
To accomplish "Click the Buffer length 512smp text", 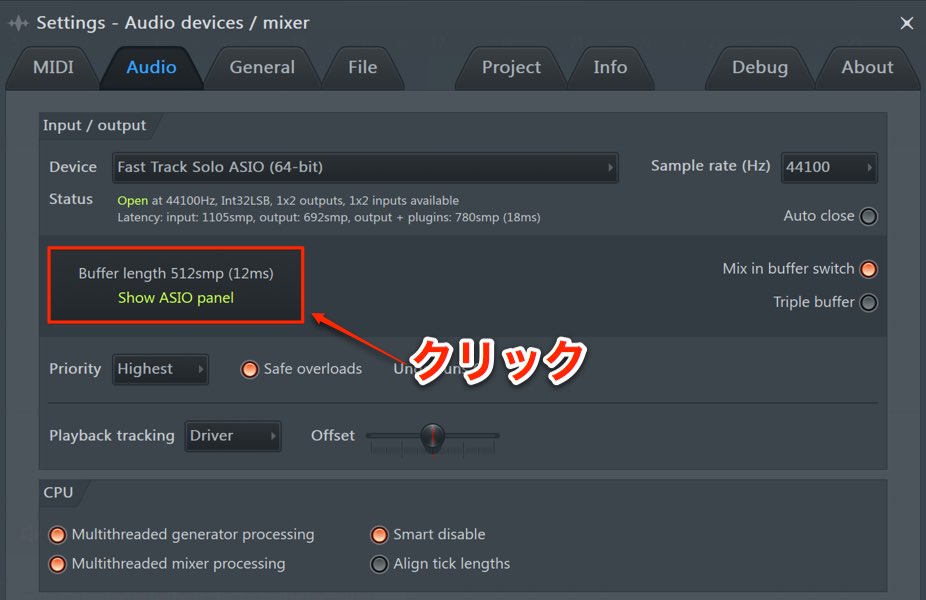I will pos(176,273).
